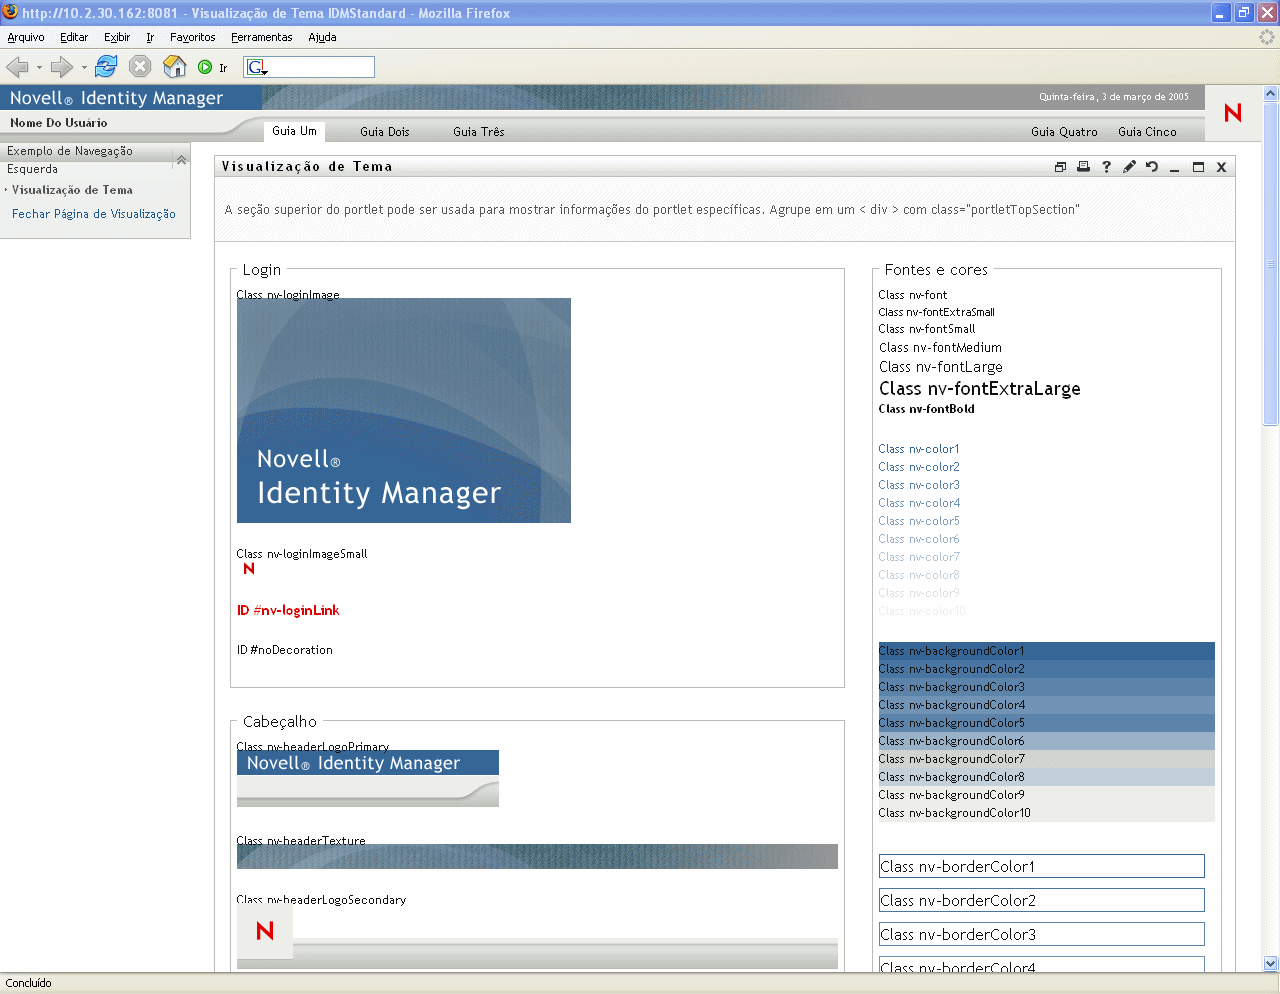Screen dimensions: 1280x994
Task: Maximize the Visualização de Tema portlet
Action: coord(1198,167)
